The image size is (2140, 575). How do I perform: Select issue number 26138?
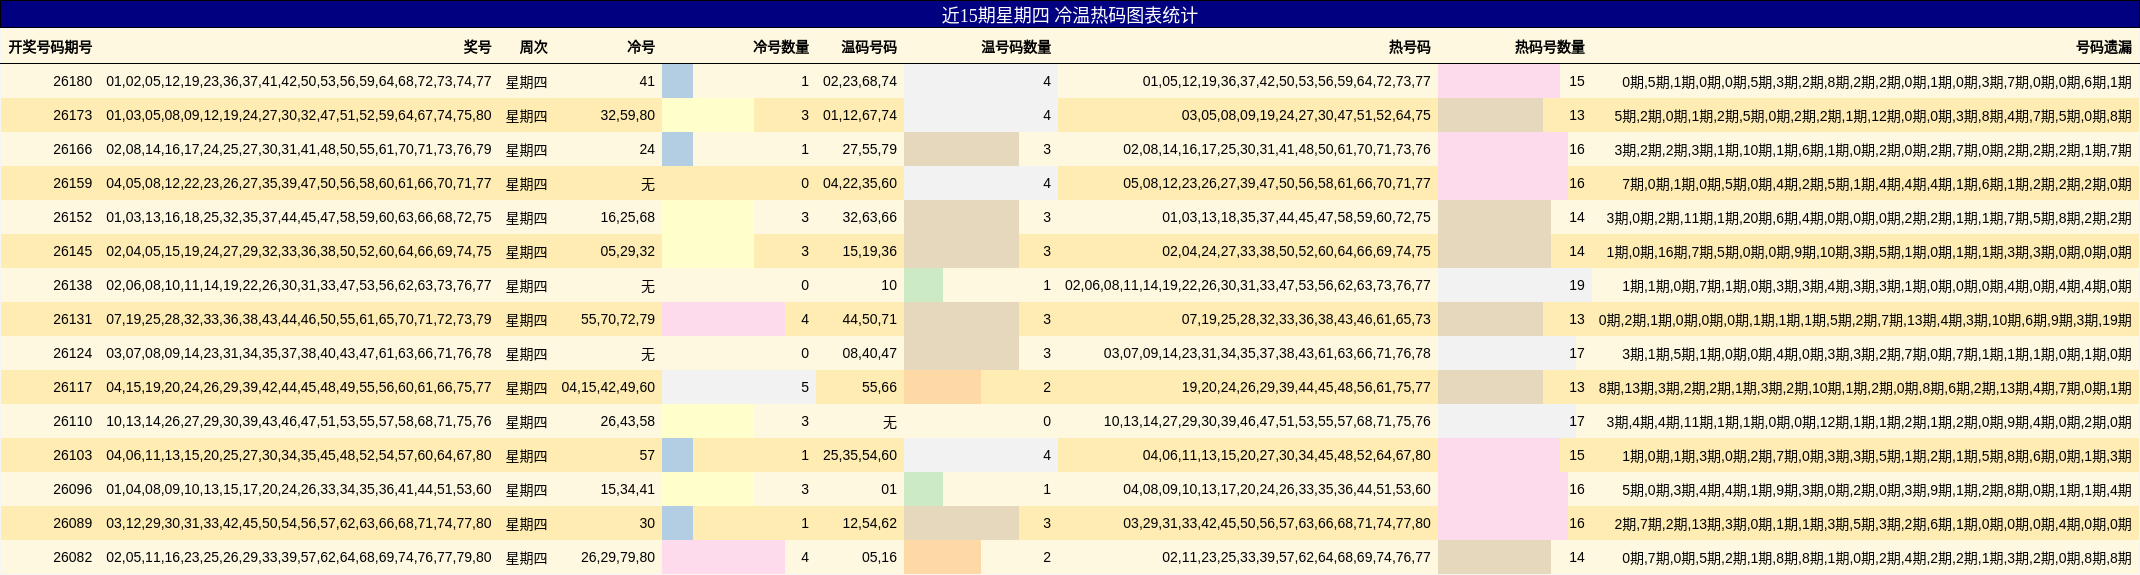click(x=72, y=285)
